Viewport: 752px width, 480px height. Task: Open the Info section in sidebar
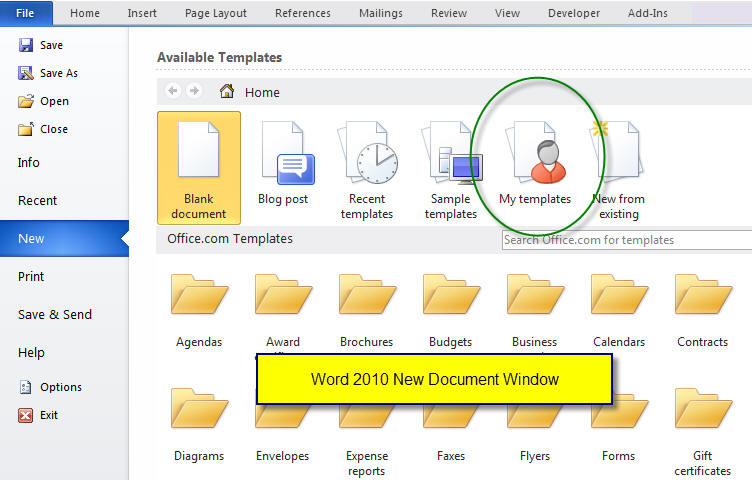point(29,163)
